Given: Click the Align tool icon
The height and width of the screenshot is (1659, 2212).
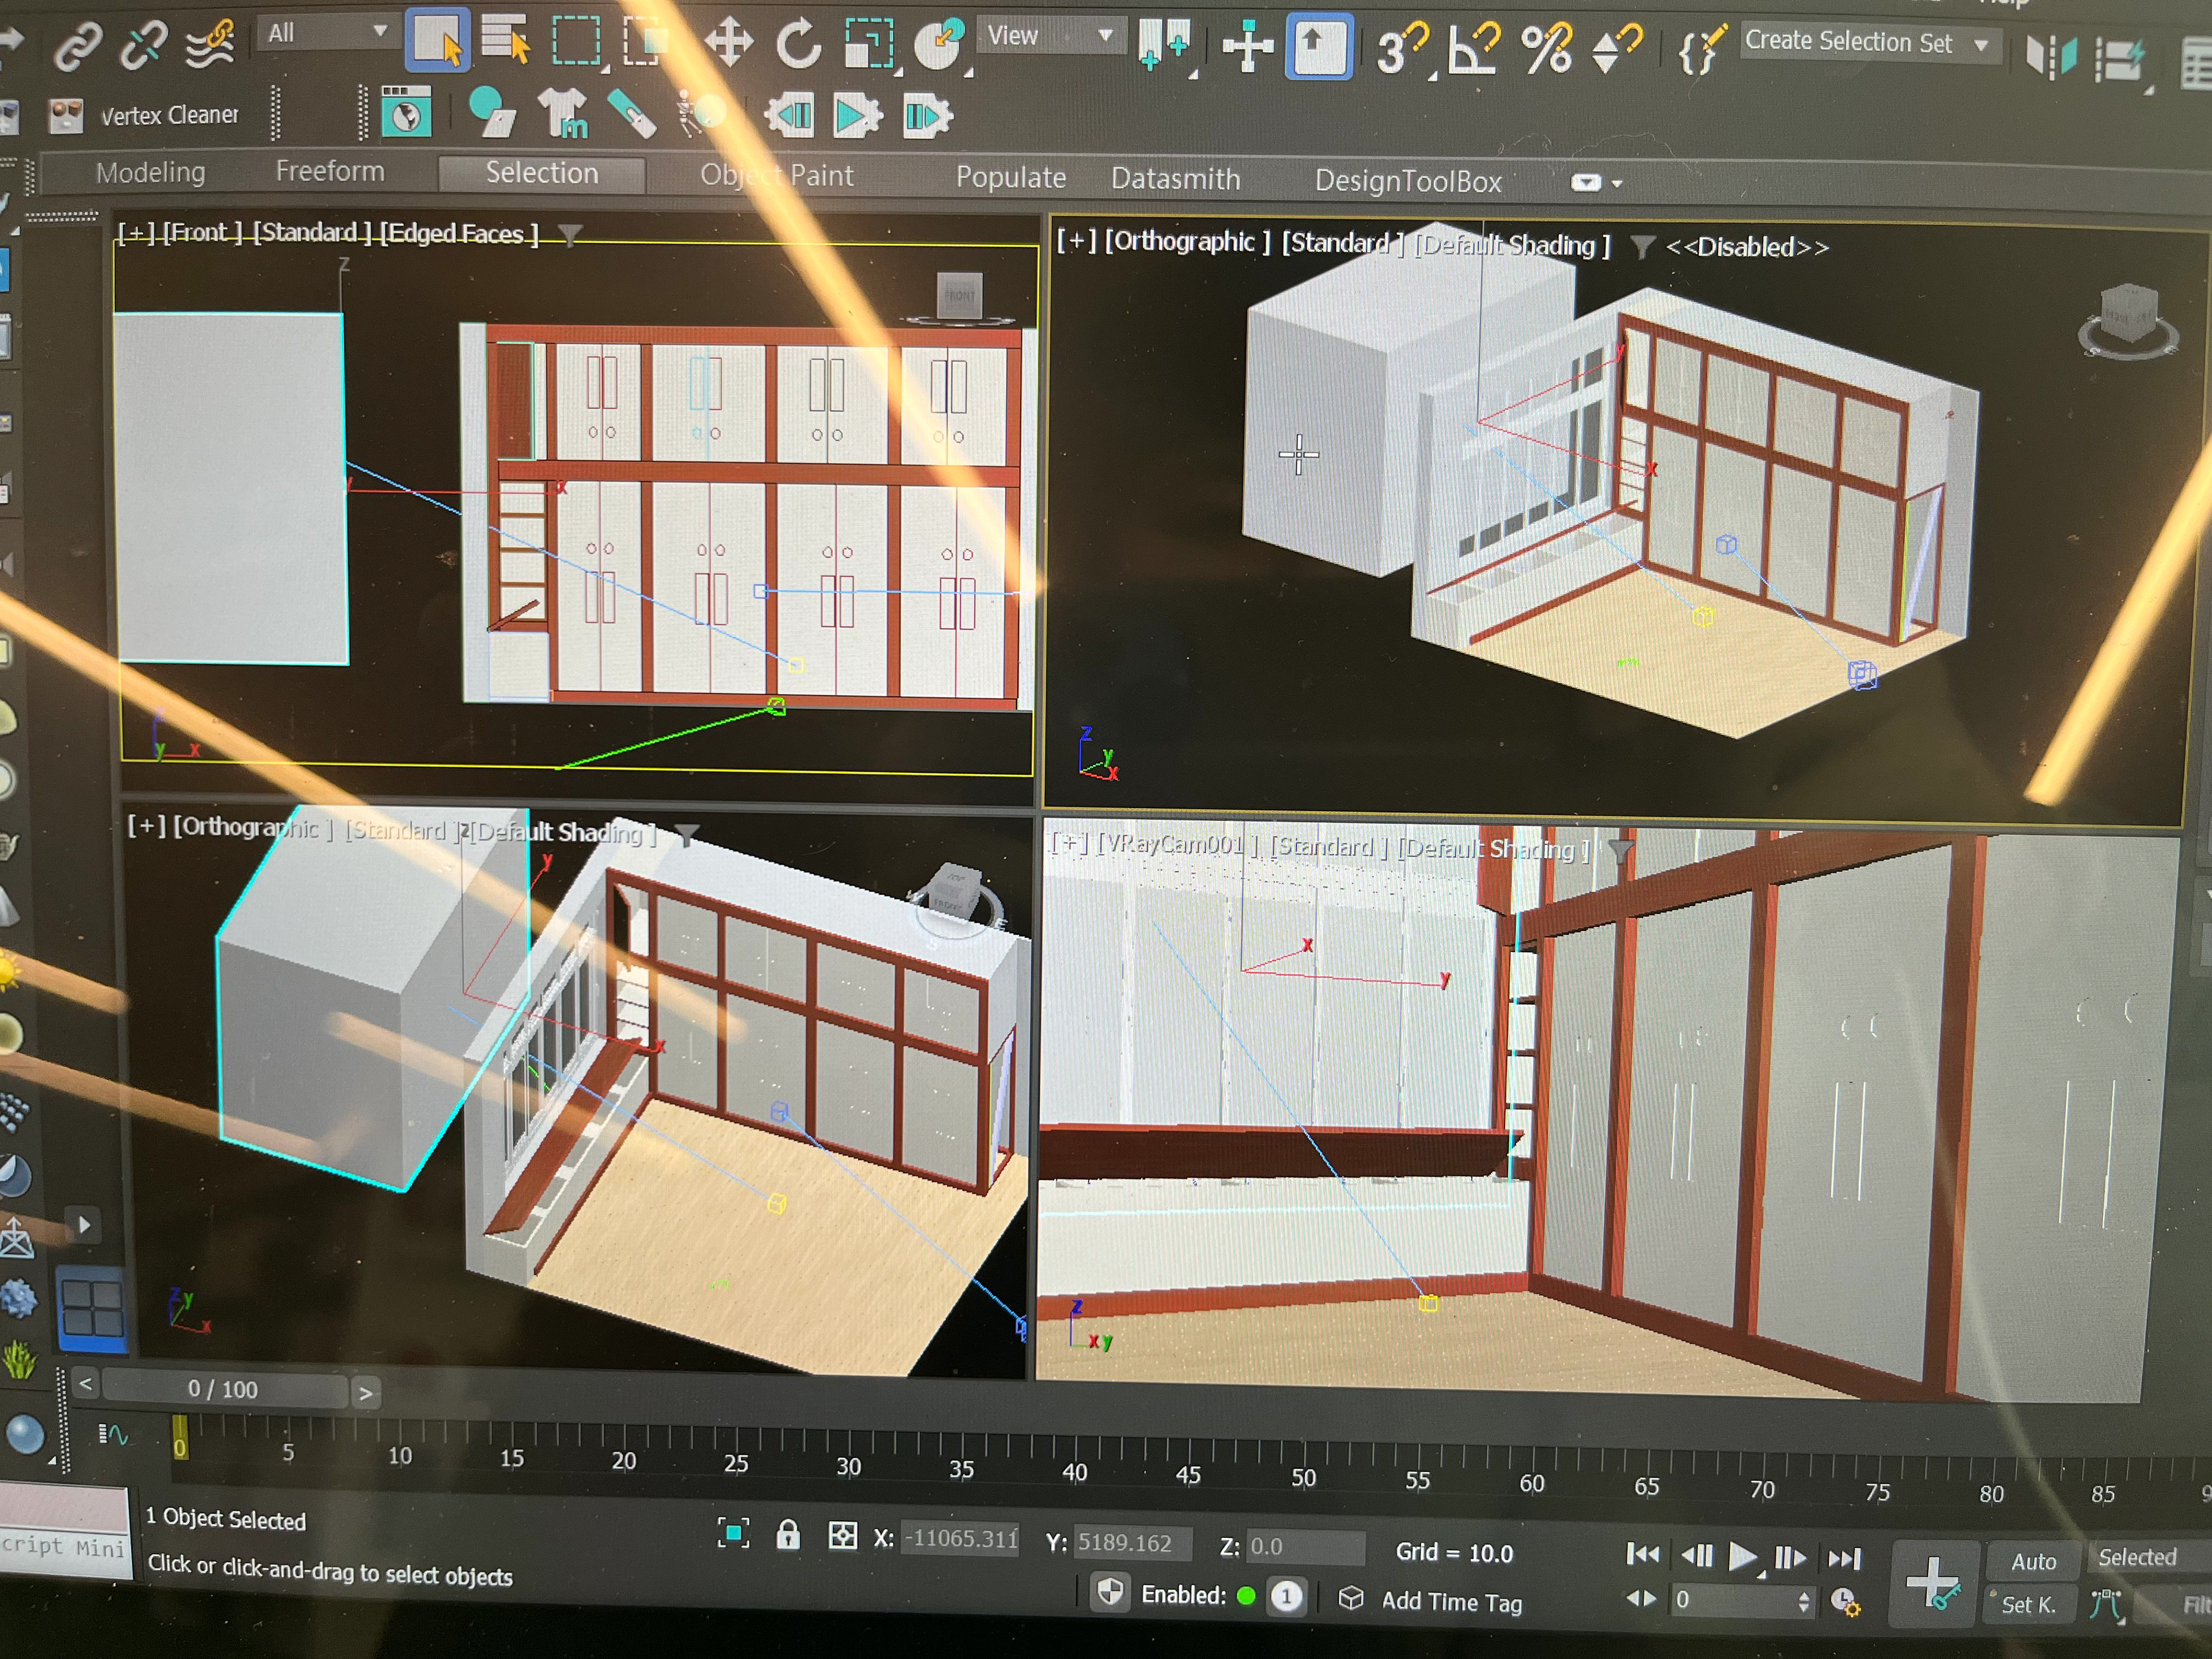Looking at the screenshot, I should click(x=2121, y=60).
